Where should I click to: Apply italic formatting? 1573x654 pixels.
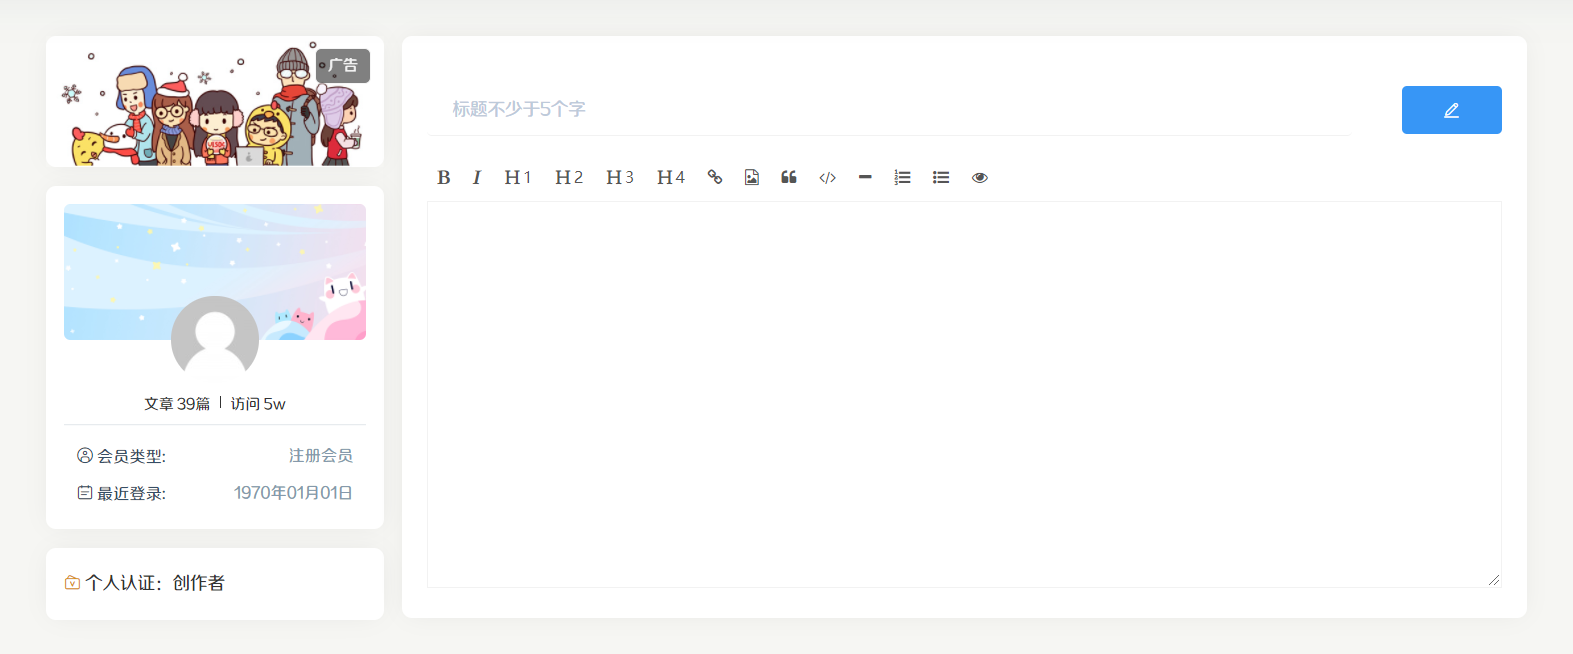(477, 178)
